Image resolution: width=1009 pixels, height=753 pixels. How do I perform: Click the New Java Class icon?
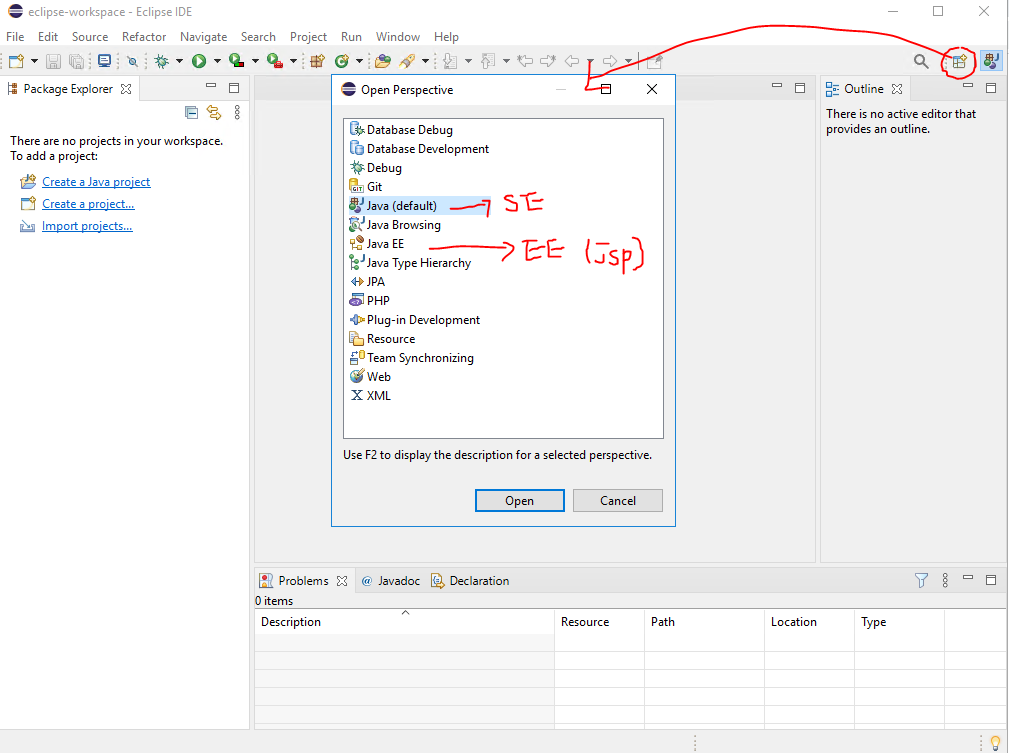(x=342, y=61)
